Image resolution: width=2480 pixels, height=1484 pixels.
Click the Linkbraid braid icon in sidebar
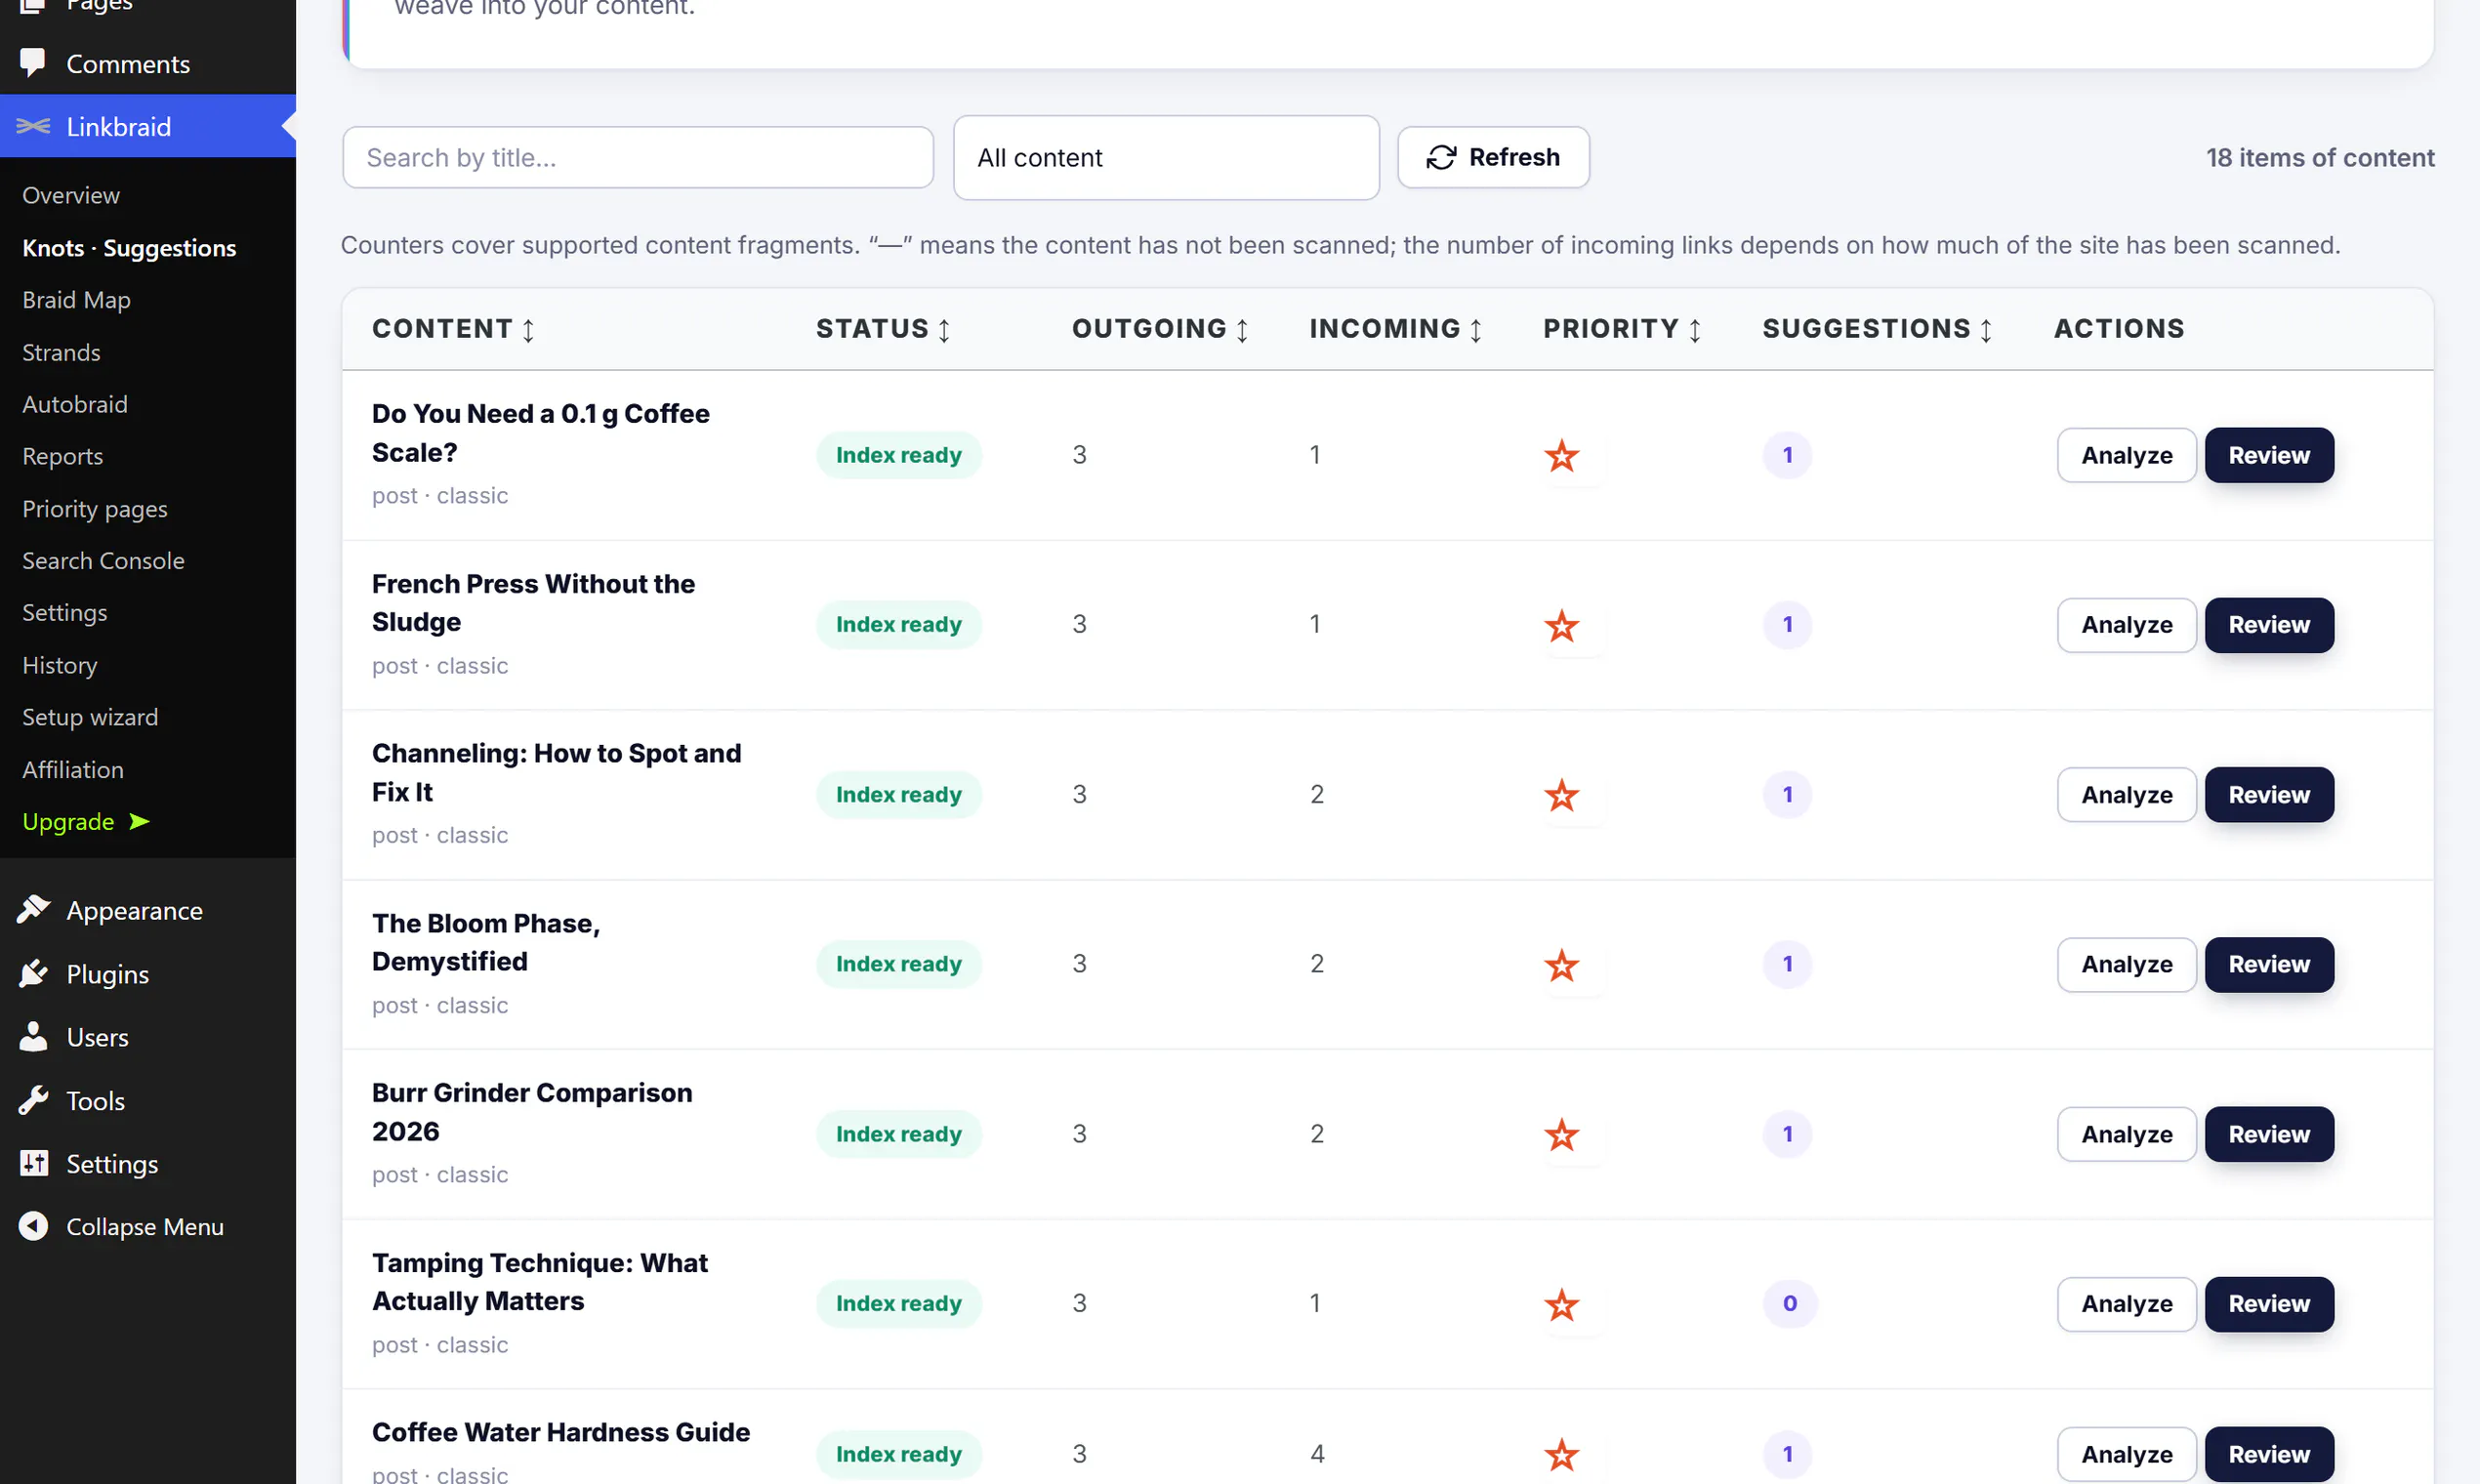click(33, 126)
